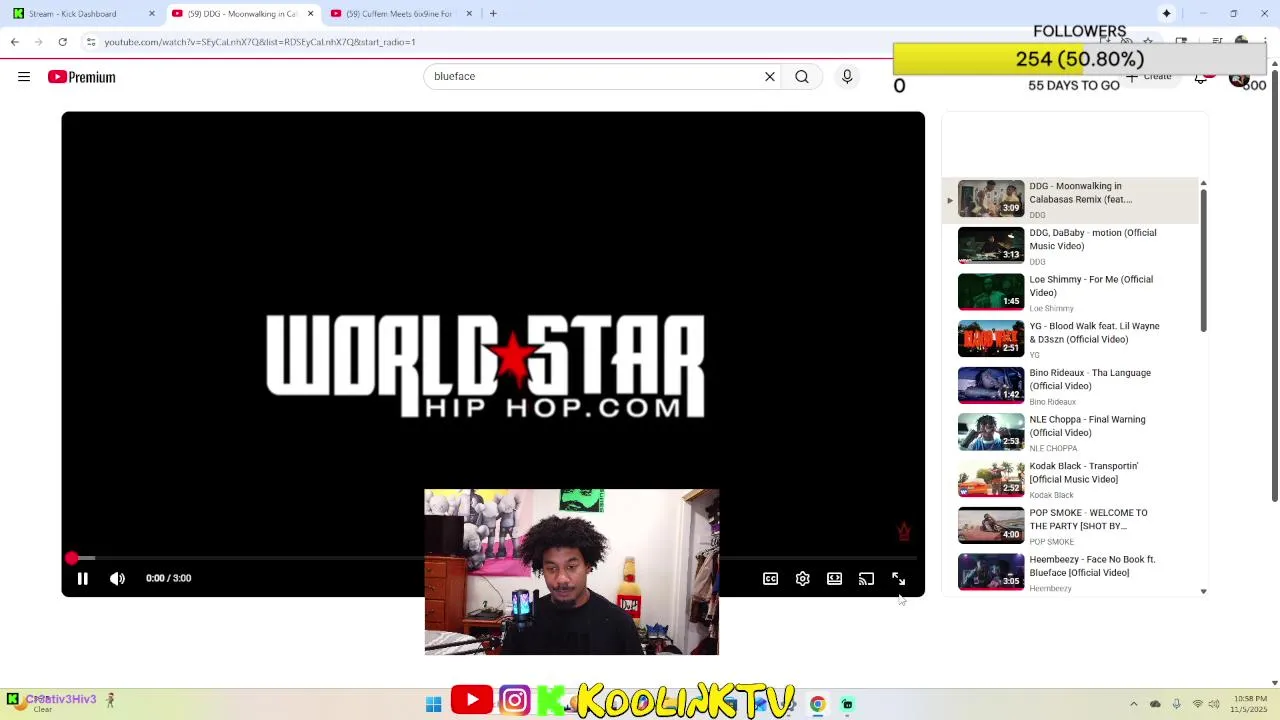This screenshot has width=1280, height=720.
Task: Open the video player settings gear
Action: 802,579
